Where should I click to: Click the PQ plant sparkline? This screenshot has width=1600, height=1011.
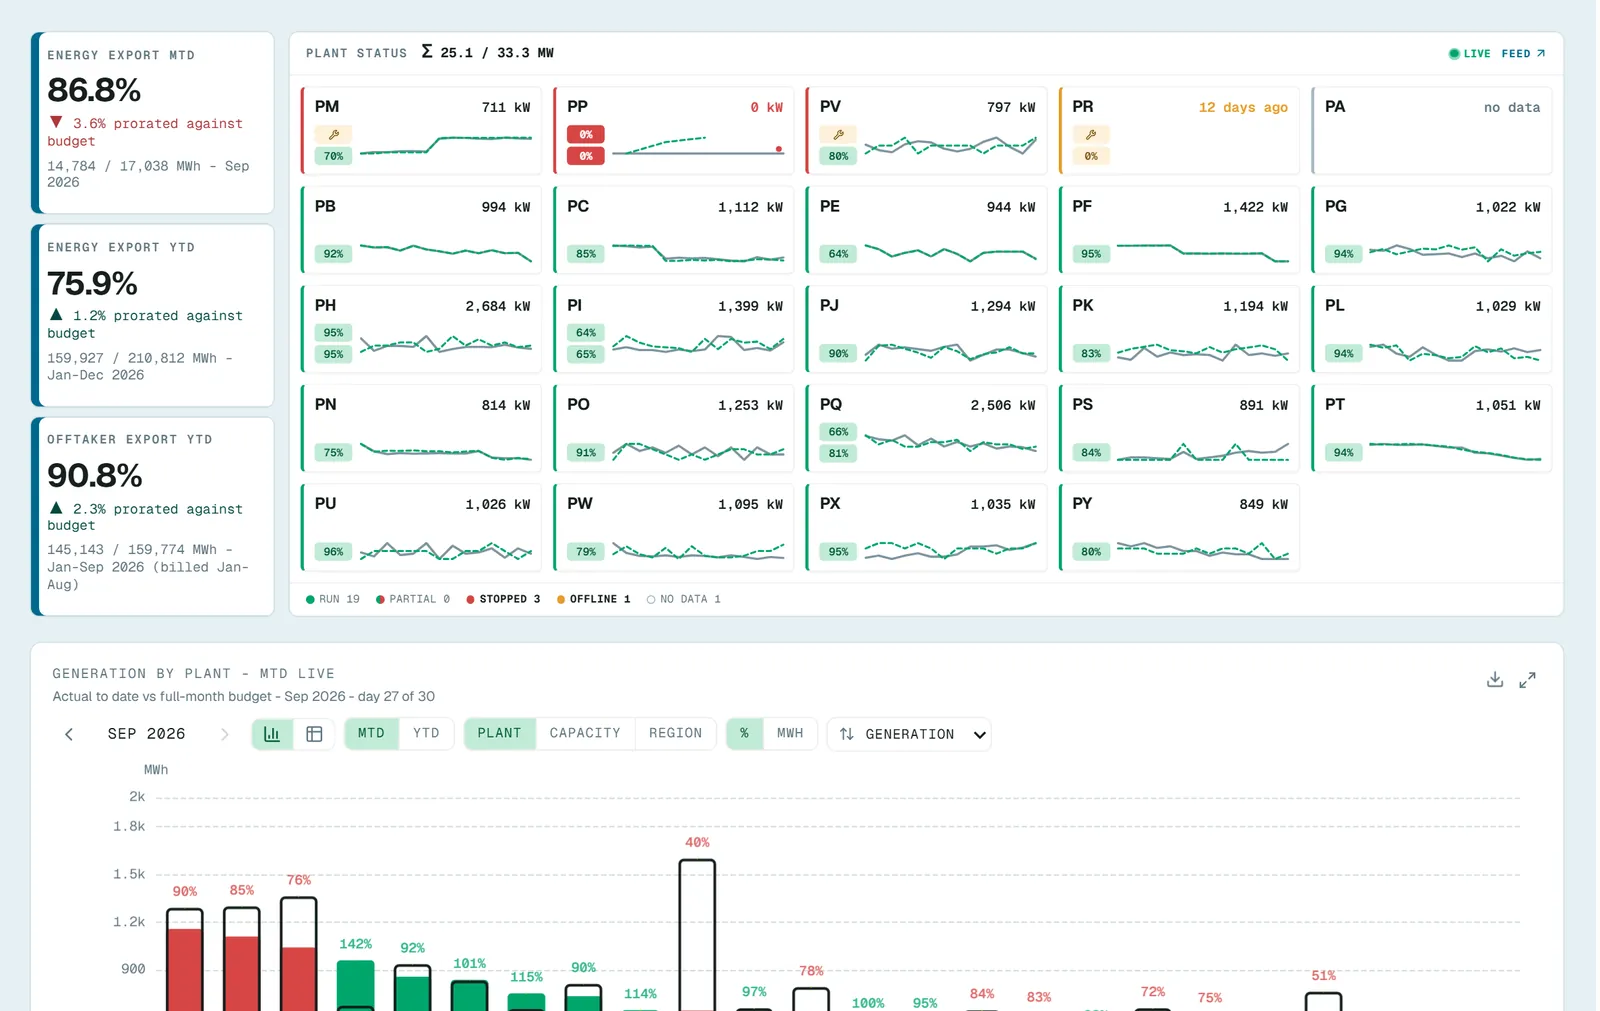tap(950, 443)
